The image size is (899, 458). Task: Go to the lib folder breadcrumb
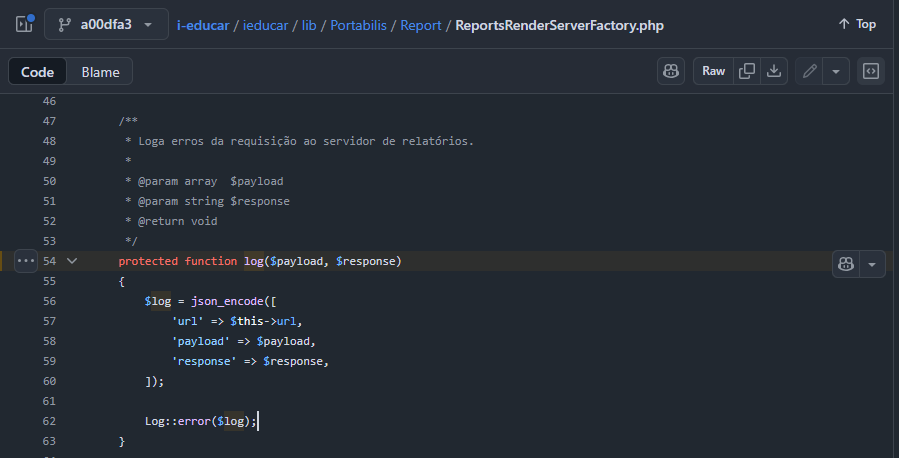click(x=309, y=26)
